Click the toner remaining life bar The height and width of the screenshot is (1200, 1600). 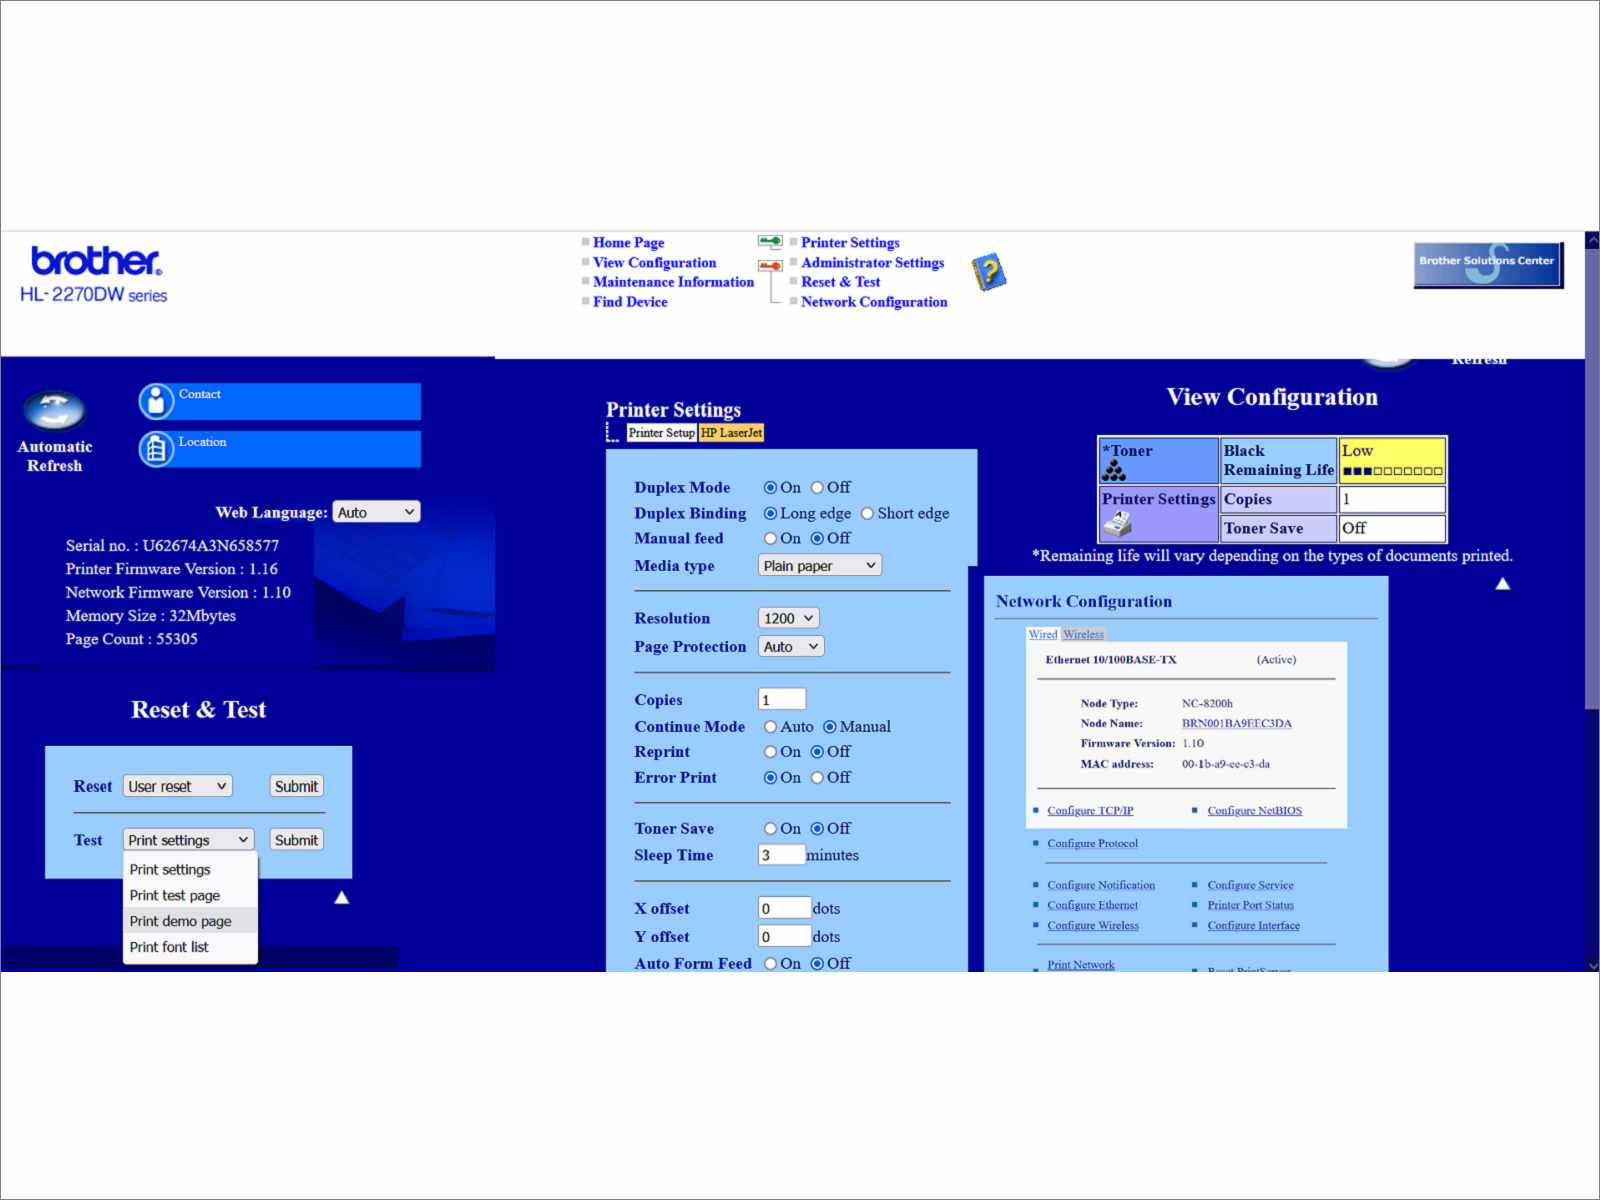1392,471
